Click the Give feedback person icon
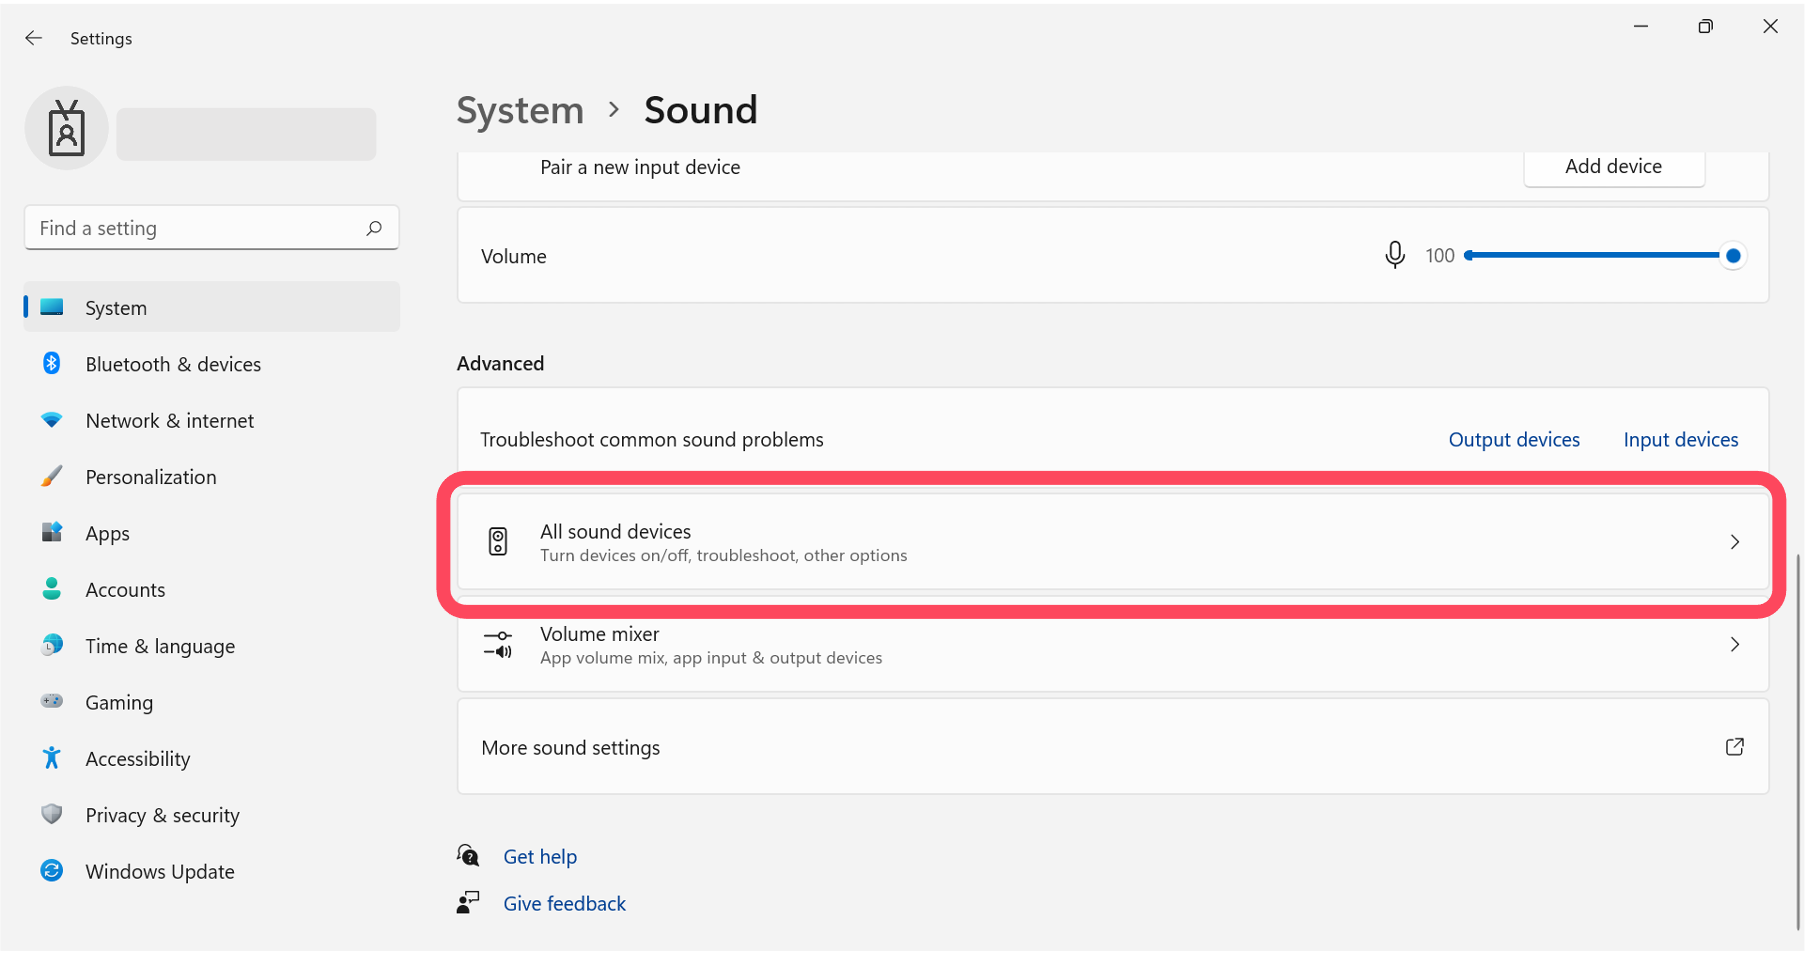 tap(468, 903)
